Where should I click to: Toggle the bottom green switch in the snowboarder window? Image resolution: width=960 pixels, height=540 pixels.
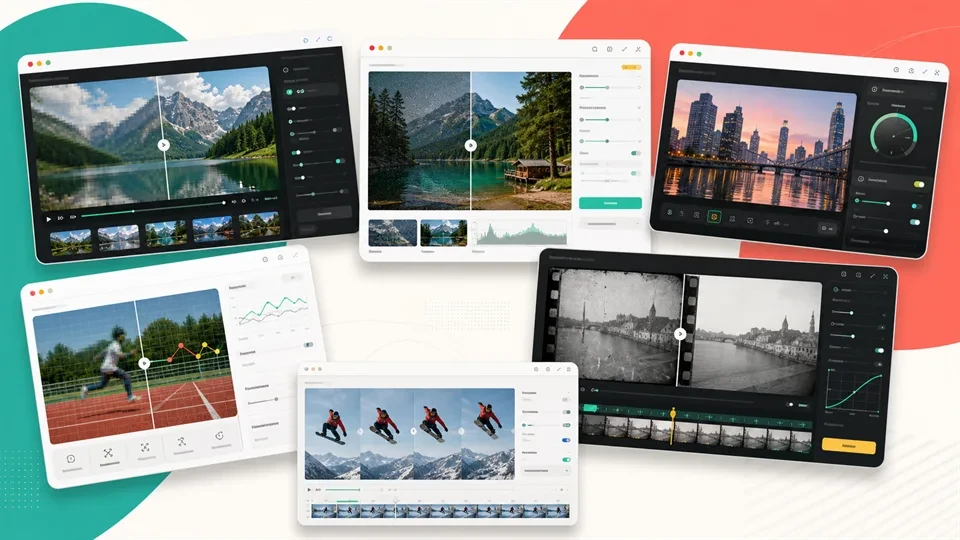click(x=566, y=459)
